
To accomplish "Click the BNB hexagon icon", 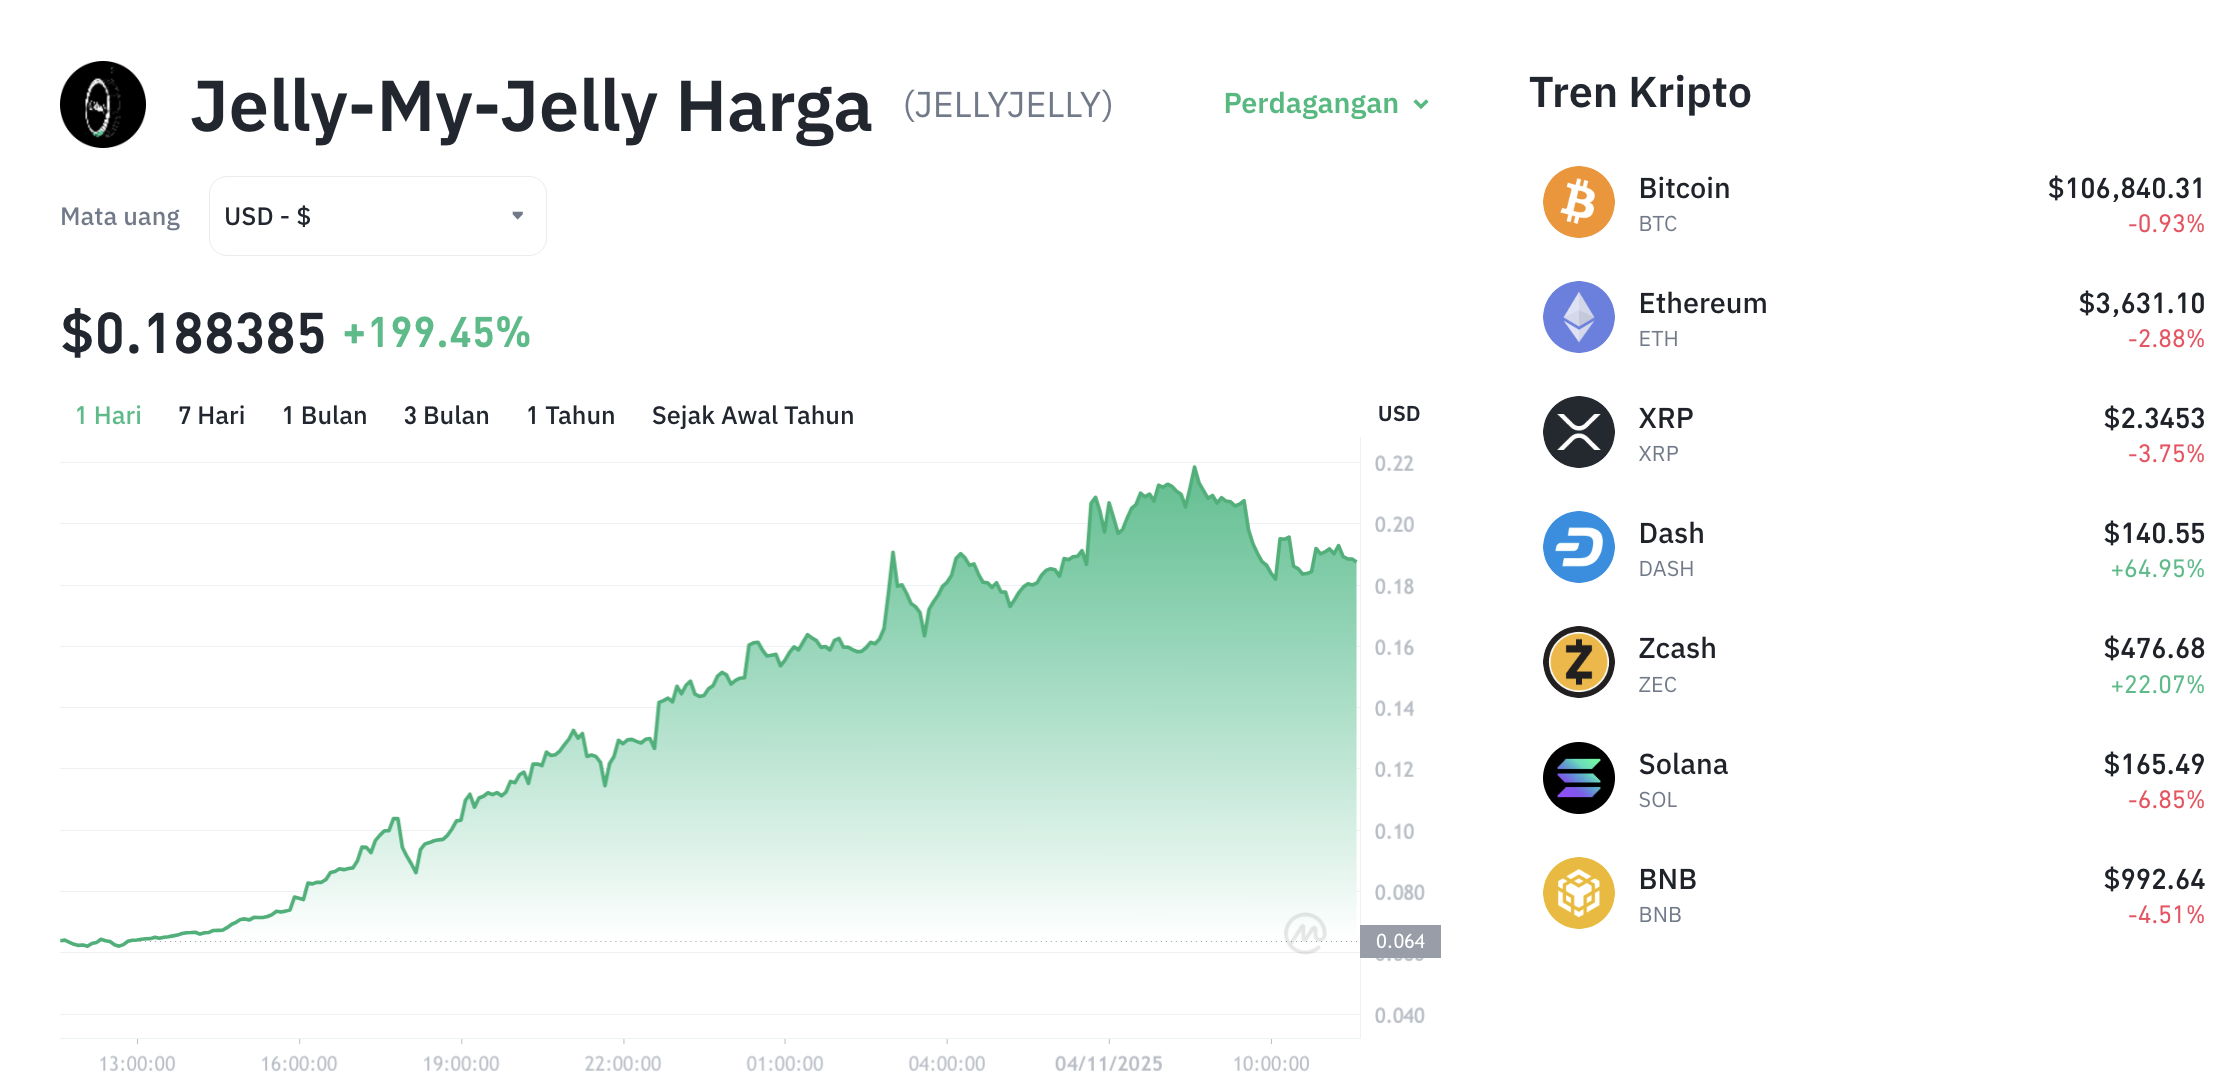I will coord(1578,892).
